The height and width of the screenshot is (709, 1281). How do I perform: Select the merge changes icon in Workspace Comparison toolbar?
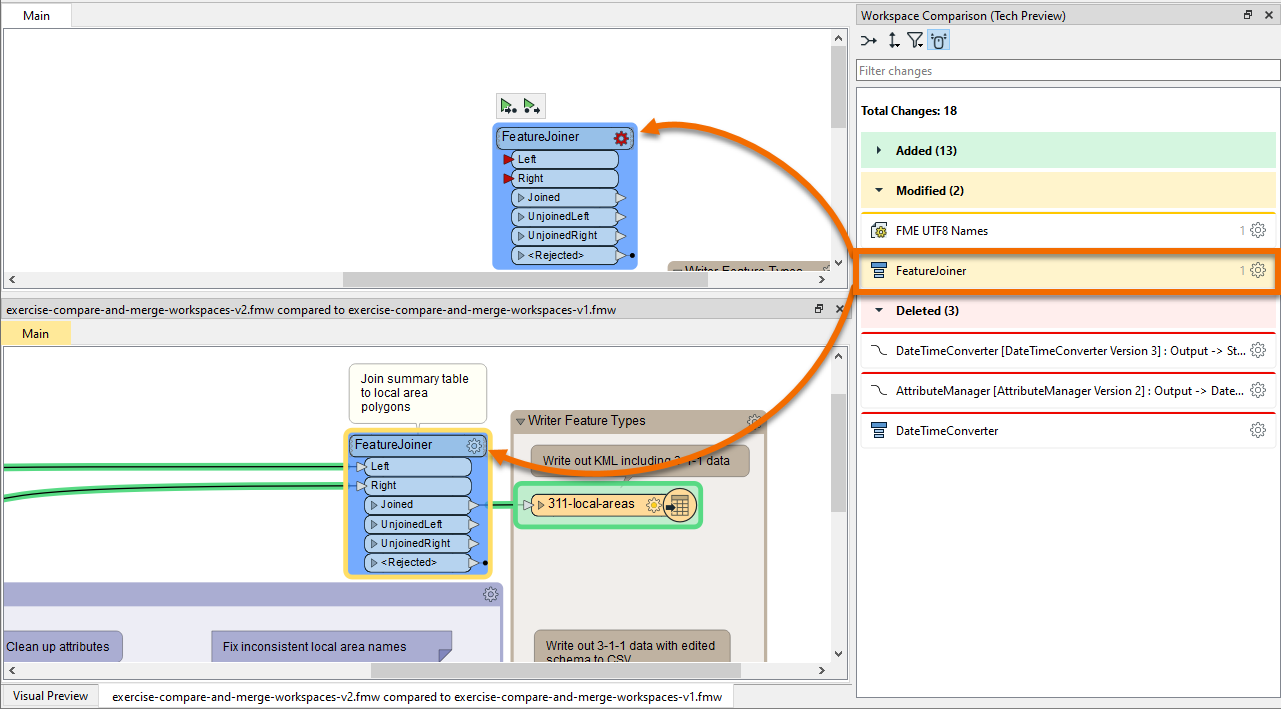(x=868, y=40)
